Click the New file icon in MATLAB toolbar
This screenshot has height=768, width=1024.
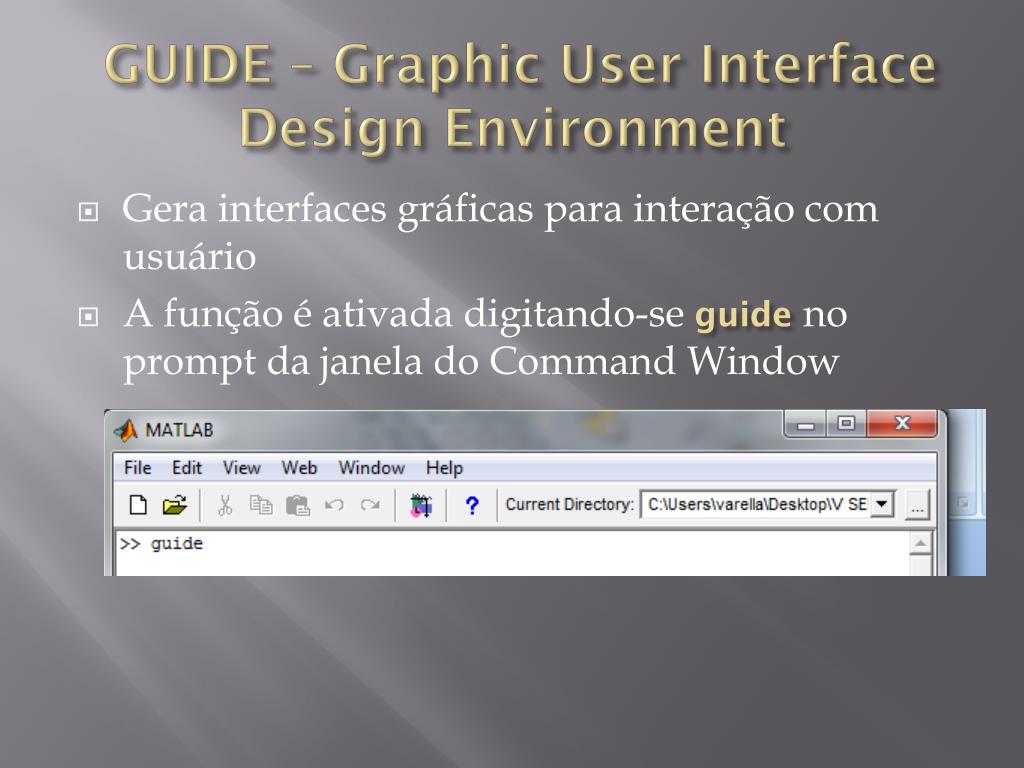(138, 505)
